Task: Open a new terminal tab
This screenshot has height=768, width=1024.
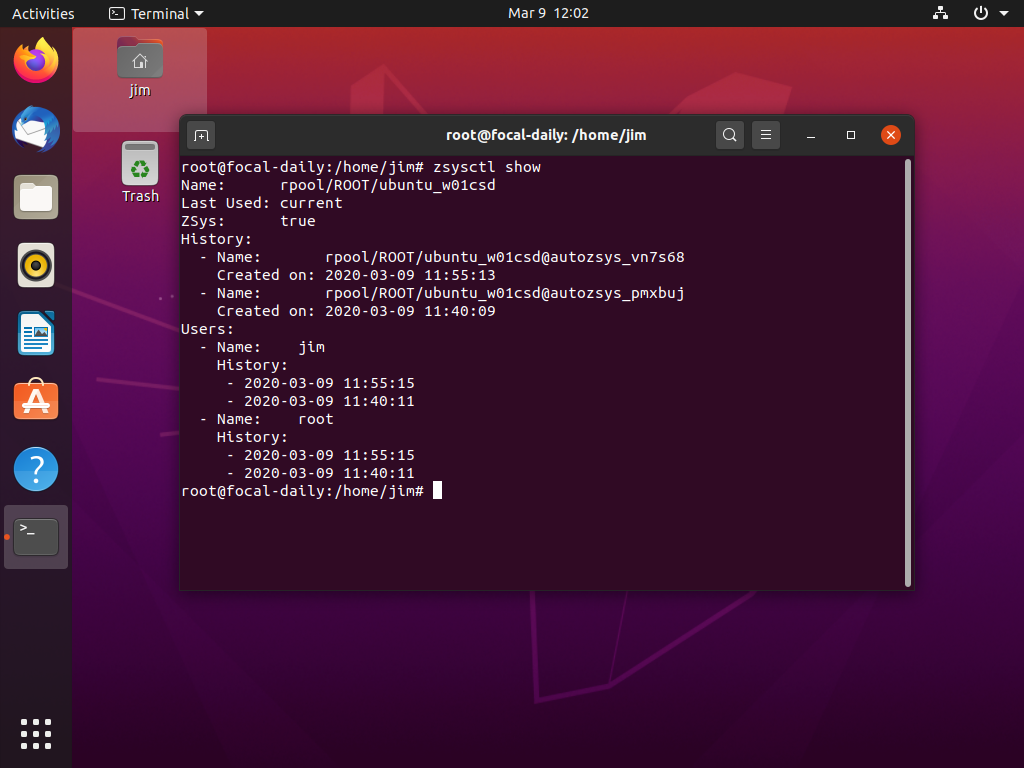Action: [x=202, y=134]
